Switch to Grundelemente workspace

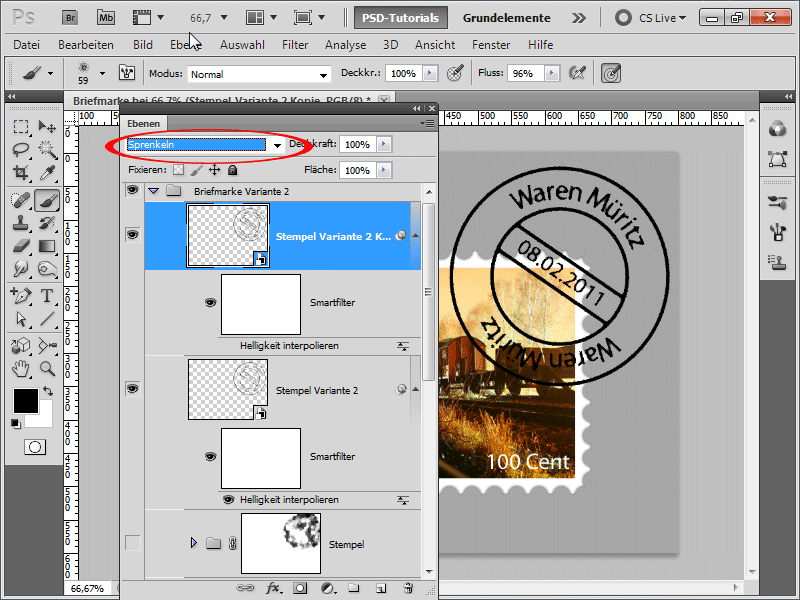click(x=506, y=18)
